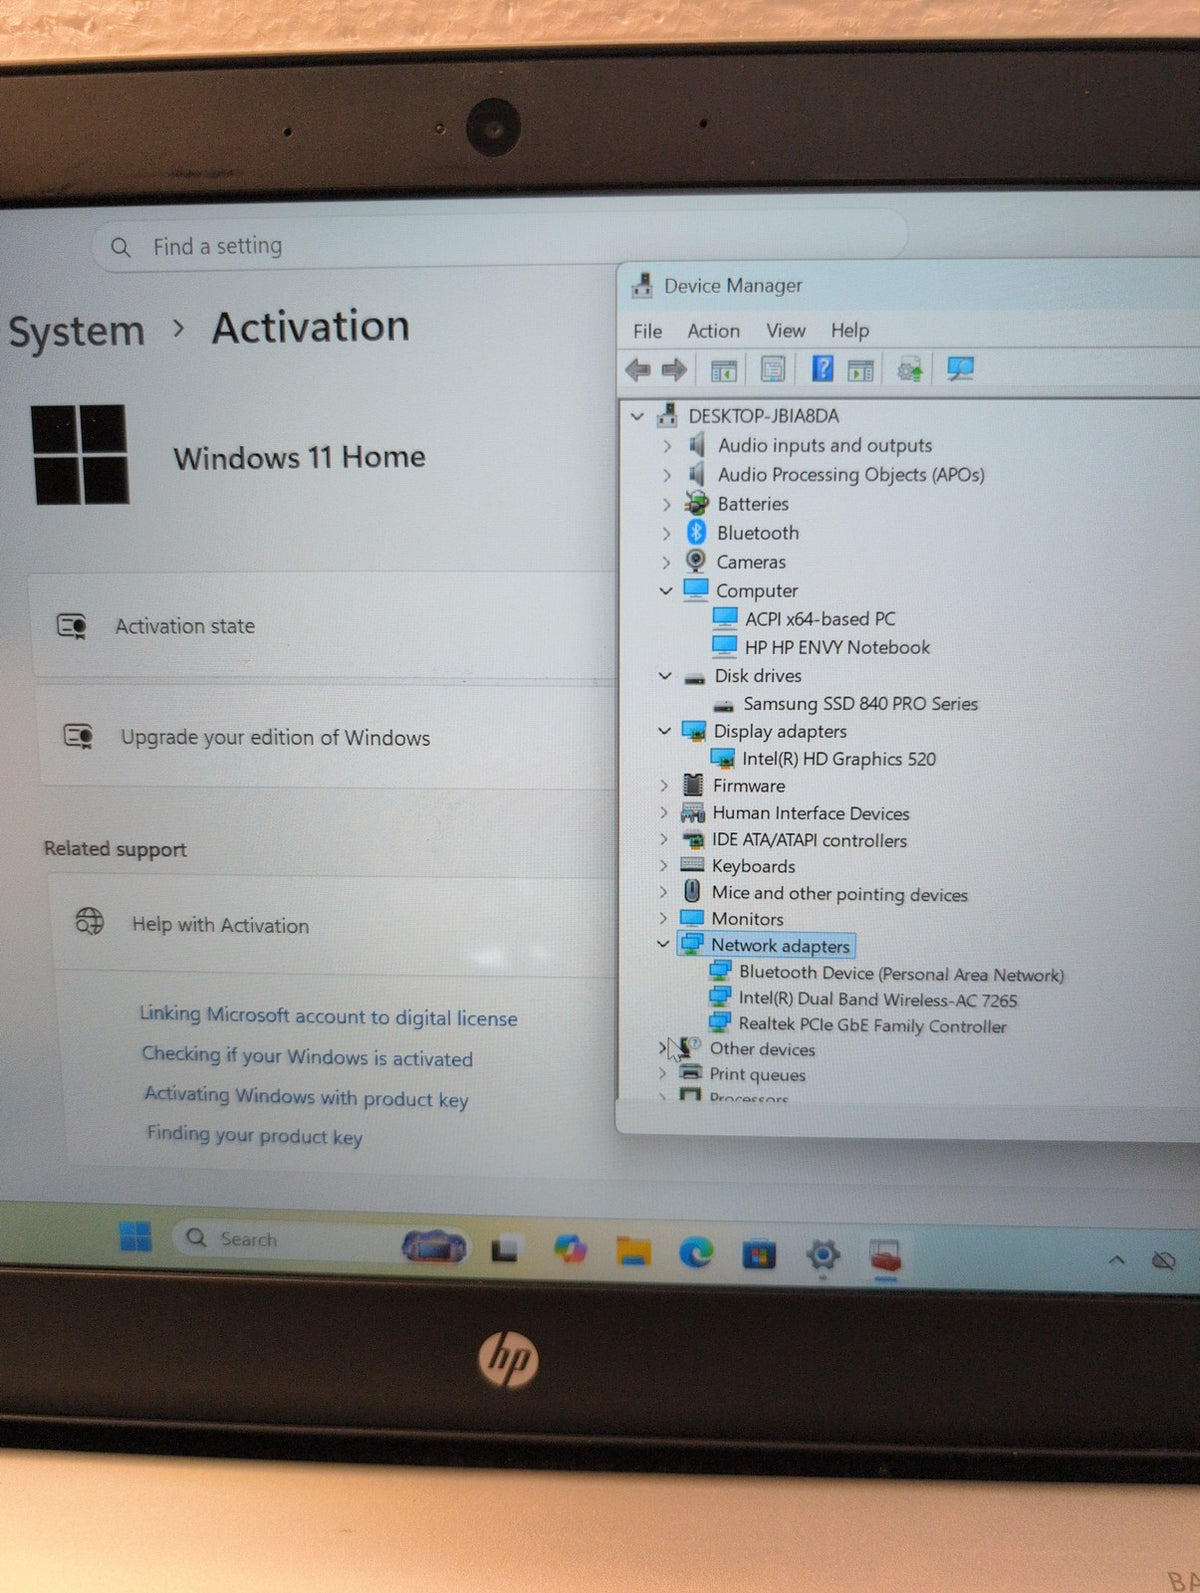Show hidden icons using the tray chevron
This screenshot has width=1200, height=1593.
1117,1259
